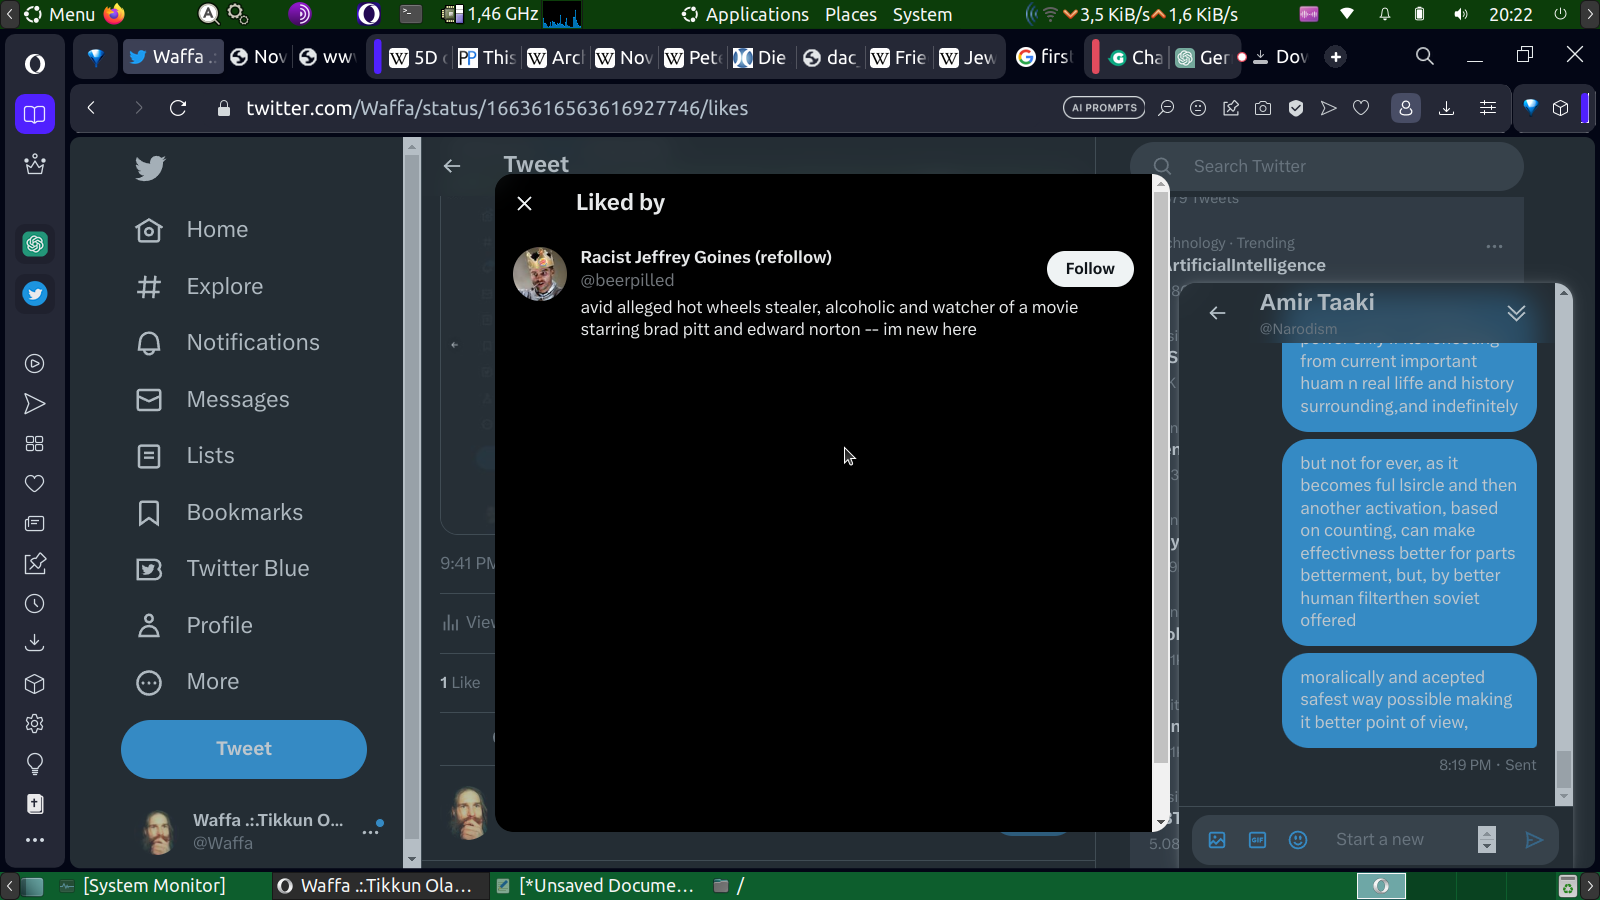Open the emoji reaction icon in address bar
1600x900 pixels.
(x=1198, y=108)
